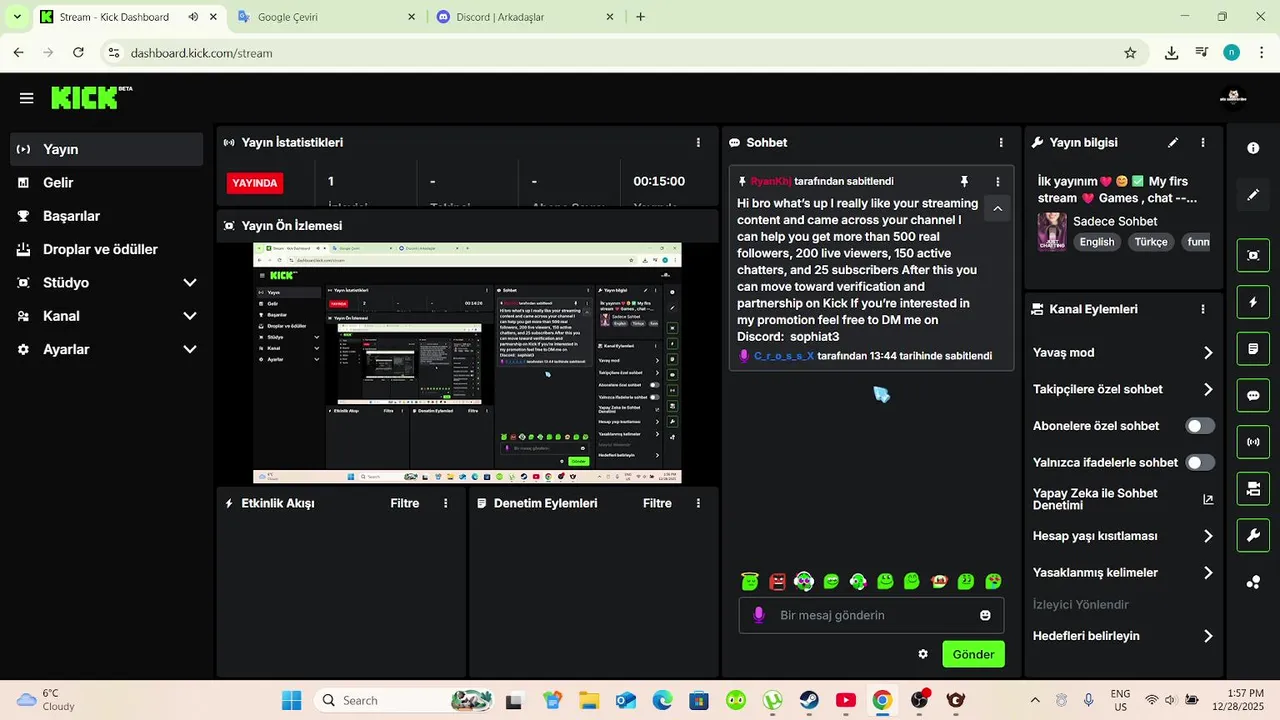This screenshot has width=1280, height=720.
Task: Open Yayın bilgisi three-dot menu
Action: coord(1203,143)
